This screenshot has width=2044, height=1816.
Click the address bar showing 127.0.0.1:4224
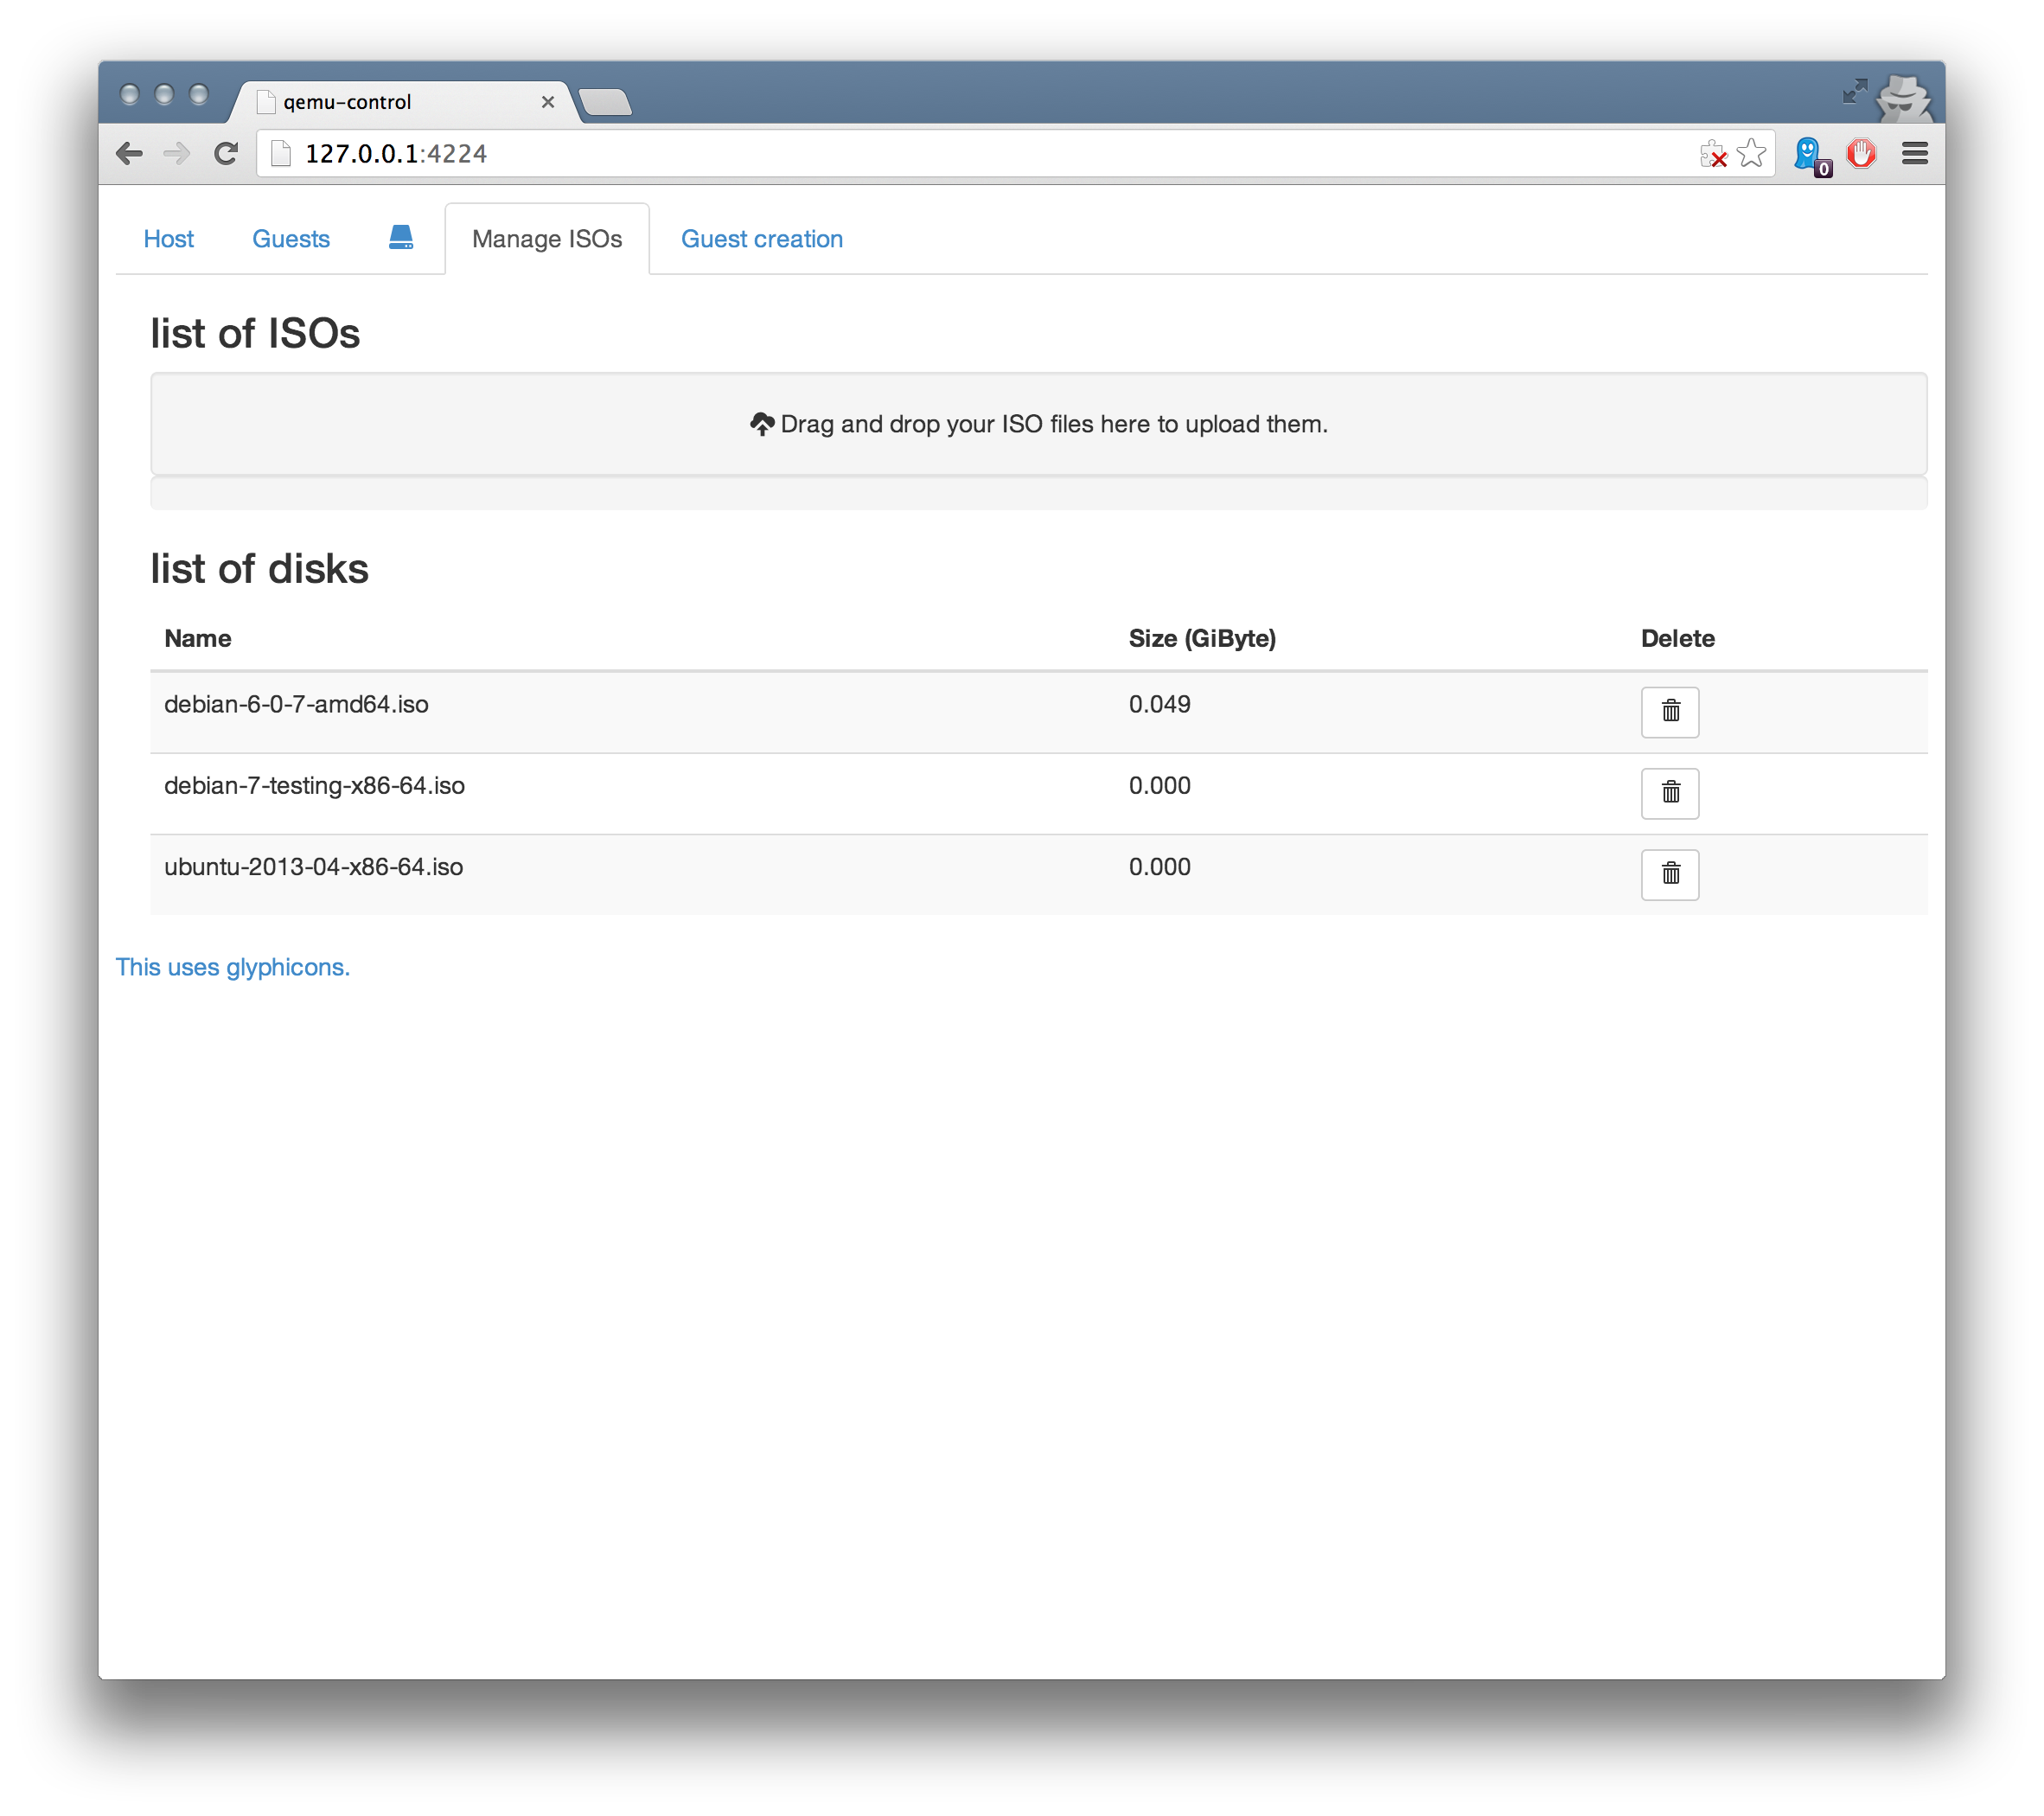tap(900, 153)
